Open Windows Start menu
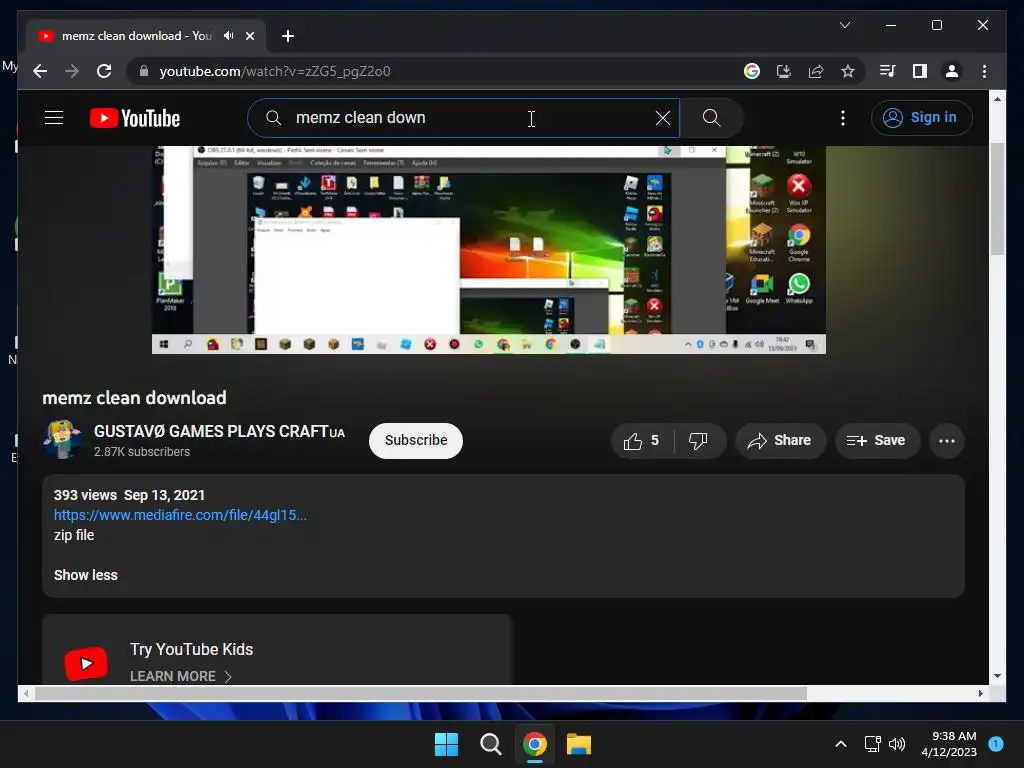This screenshot has height=768, width=1024. (x=447, y=744)
